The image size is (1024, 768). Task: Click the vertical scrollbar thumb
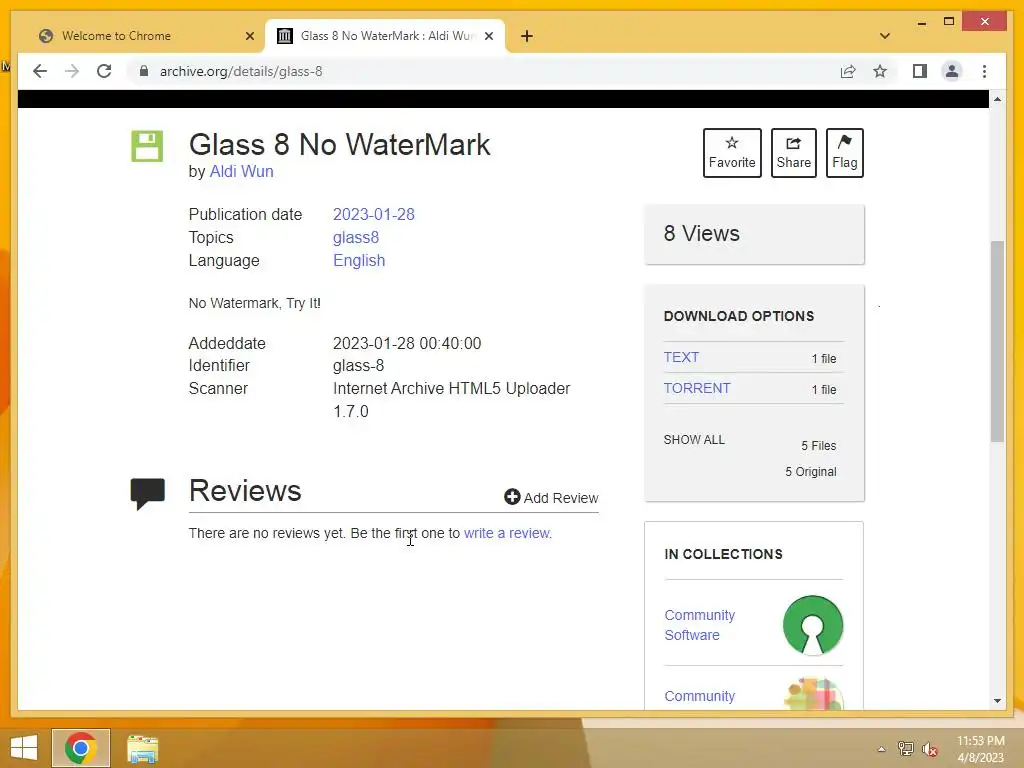(x=997, y=342)
